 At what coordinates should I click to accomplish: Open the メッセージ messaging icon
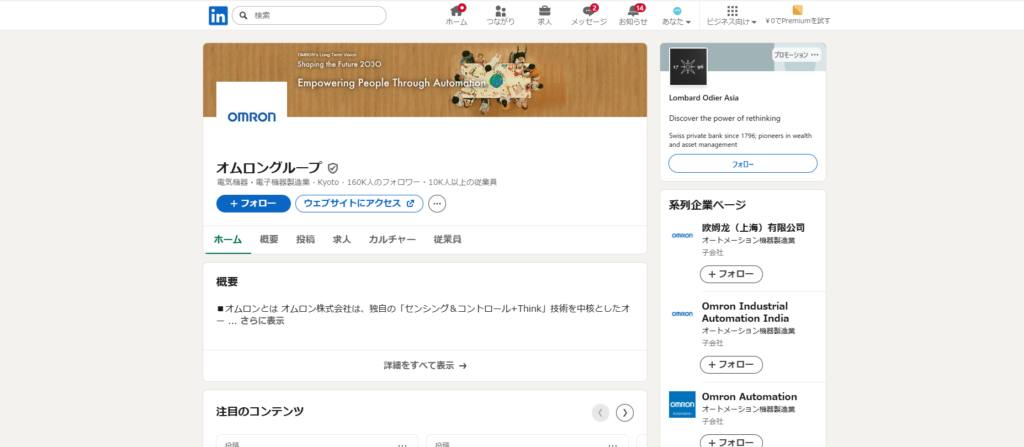(x=588, y=11)
